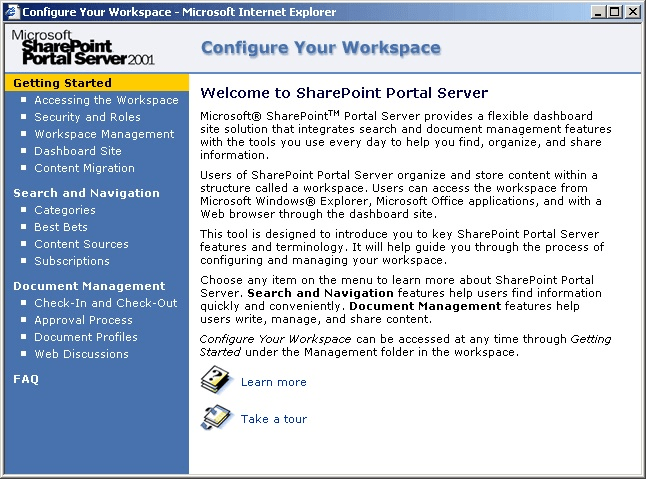Open the FAQ section

26,379
